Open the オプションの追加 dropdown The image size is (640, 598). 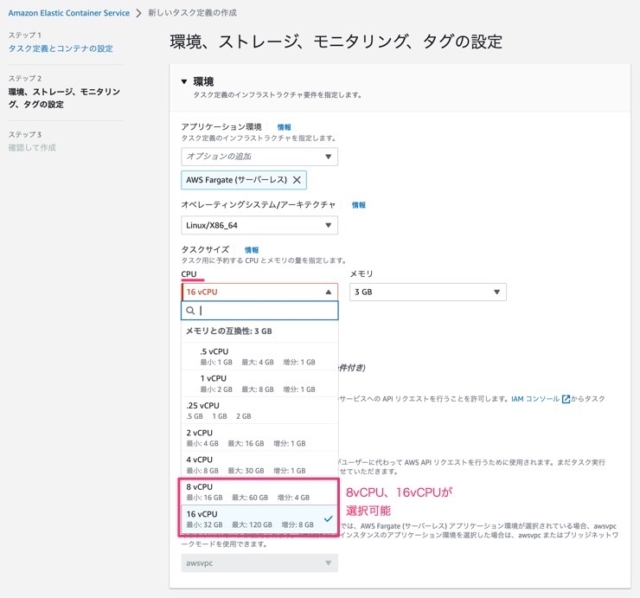pos(259,157)
